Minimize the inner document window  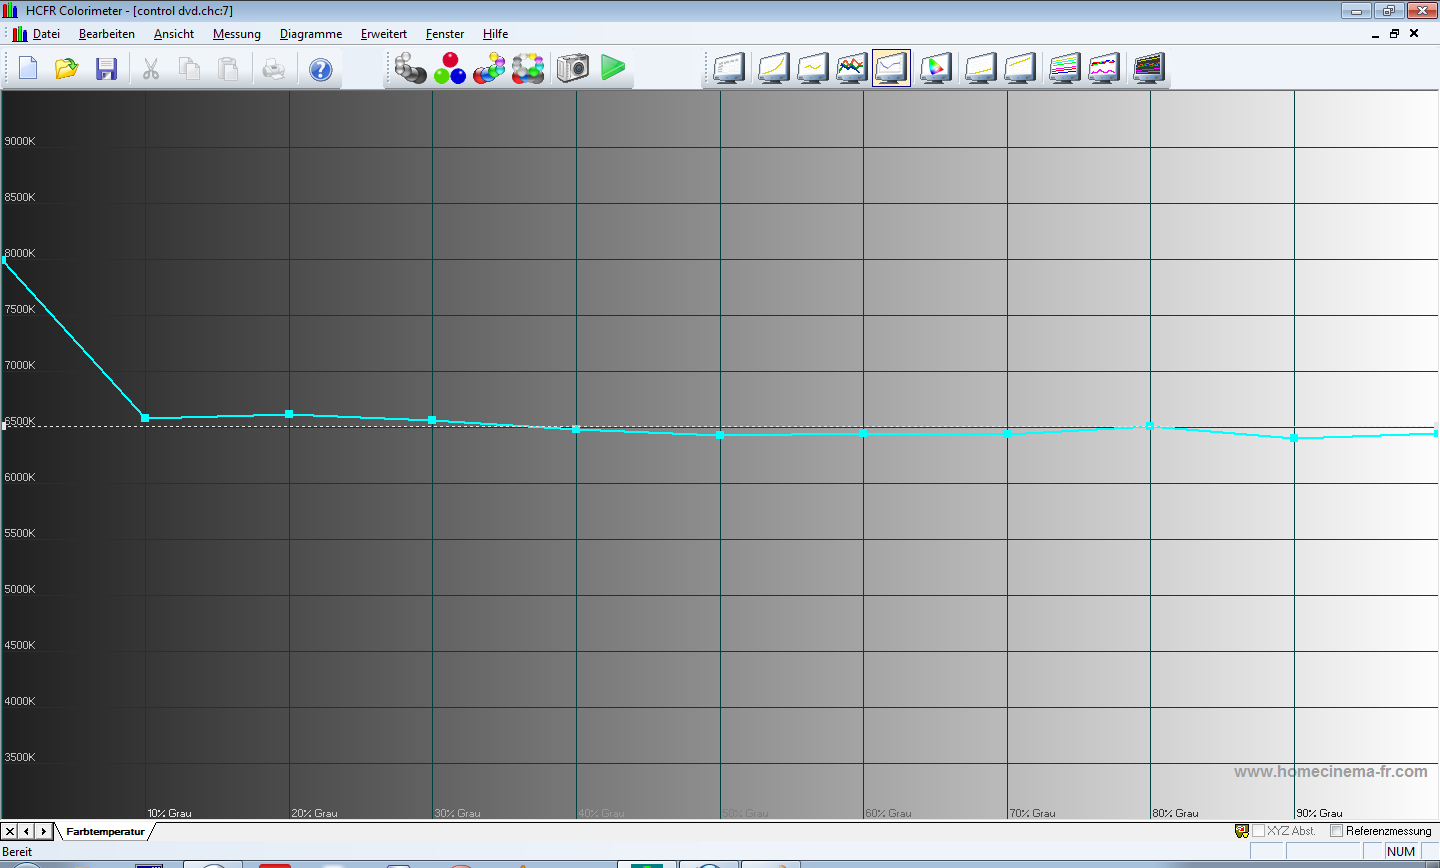click(1375, 34)
